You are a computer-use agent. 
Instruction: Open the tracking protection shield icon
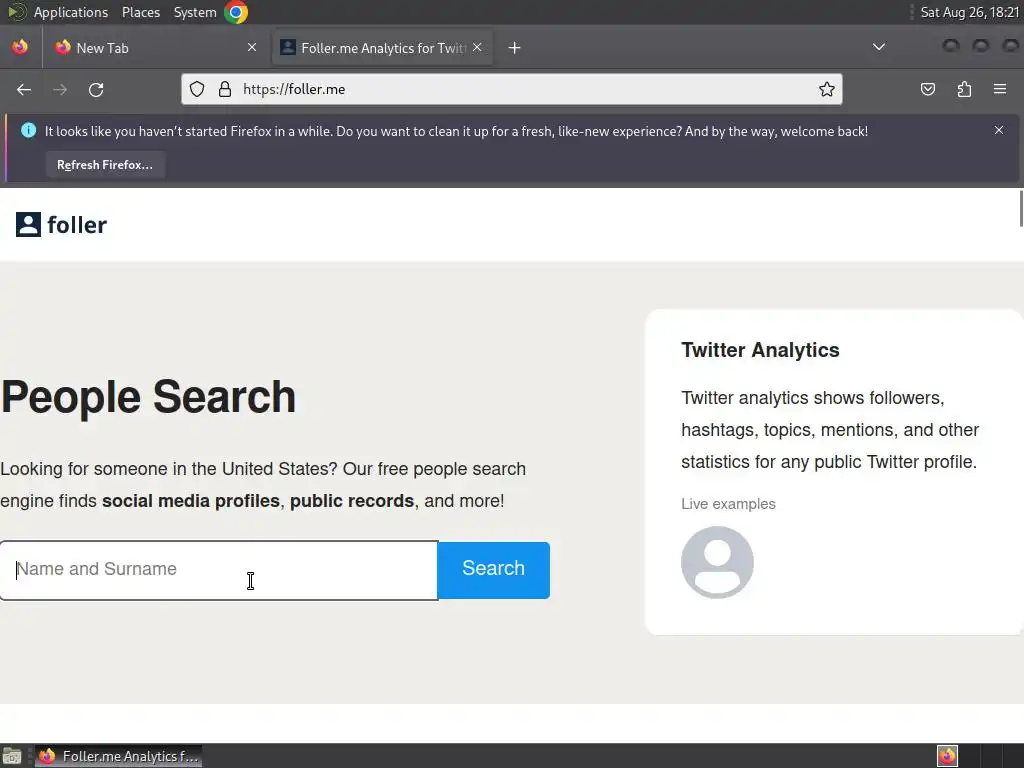click(197, 89)
